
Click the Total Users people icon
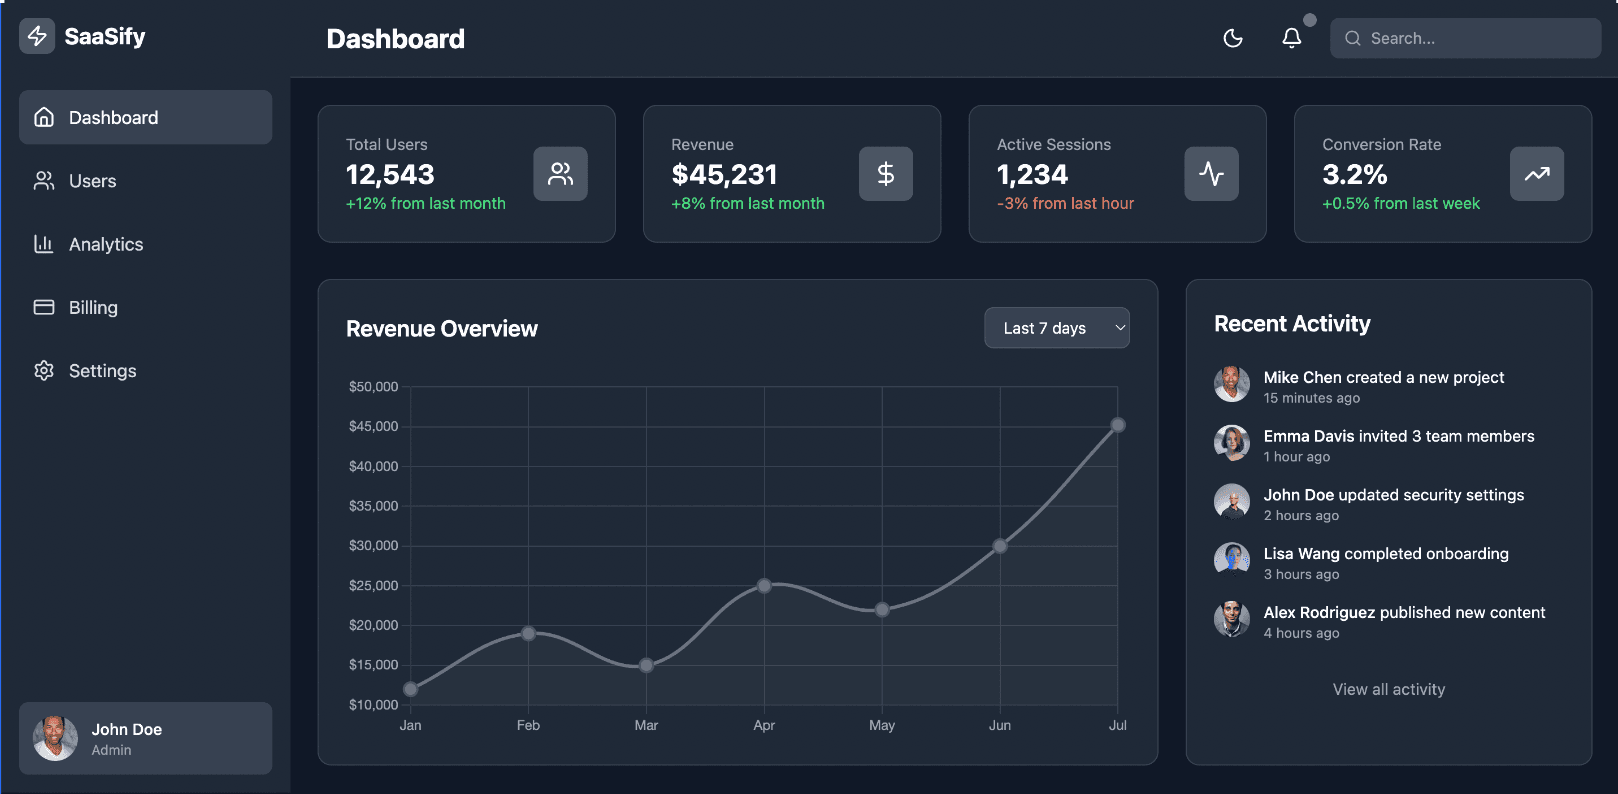(560, 174)
